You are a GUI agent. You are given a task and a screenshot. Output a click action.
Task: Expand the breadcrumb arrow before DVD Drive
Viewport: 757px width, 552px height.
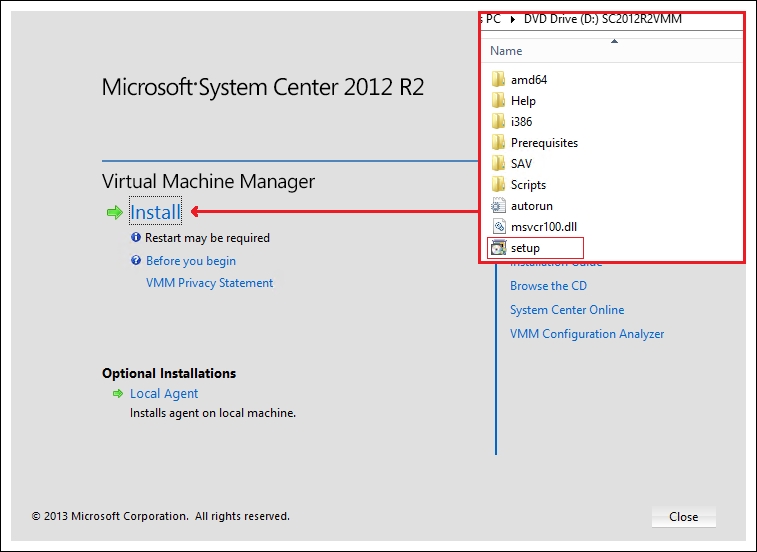tap(513, 19)
